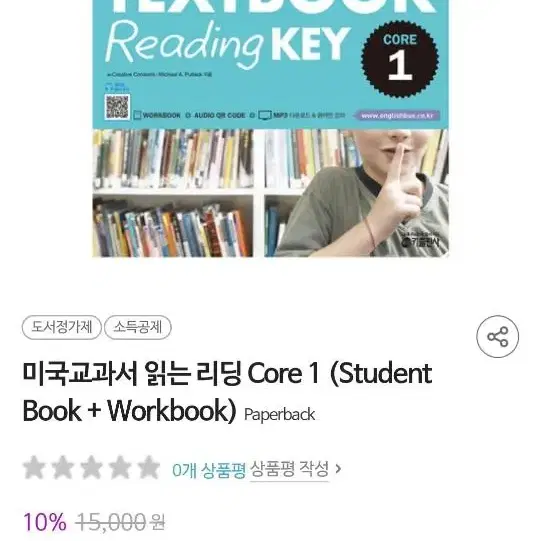Select the 도서정가제 tag
Viewport: 541px width, 541px height.
(x=62, y=327)
